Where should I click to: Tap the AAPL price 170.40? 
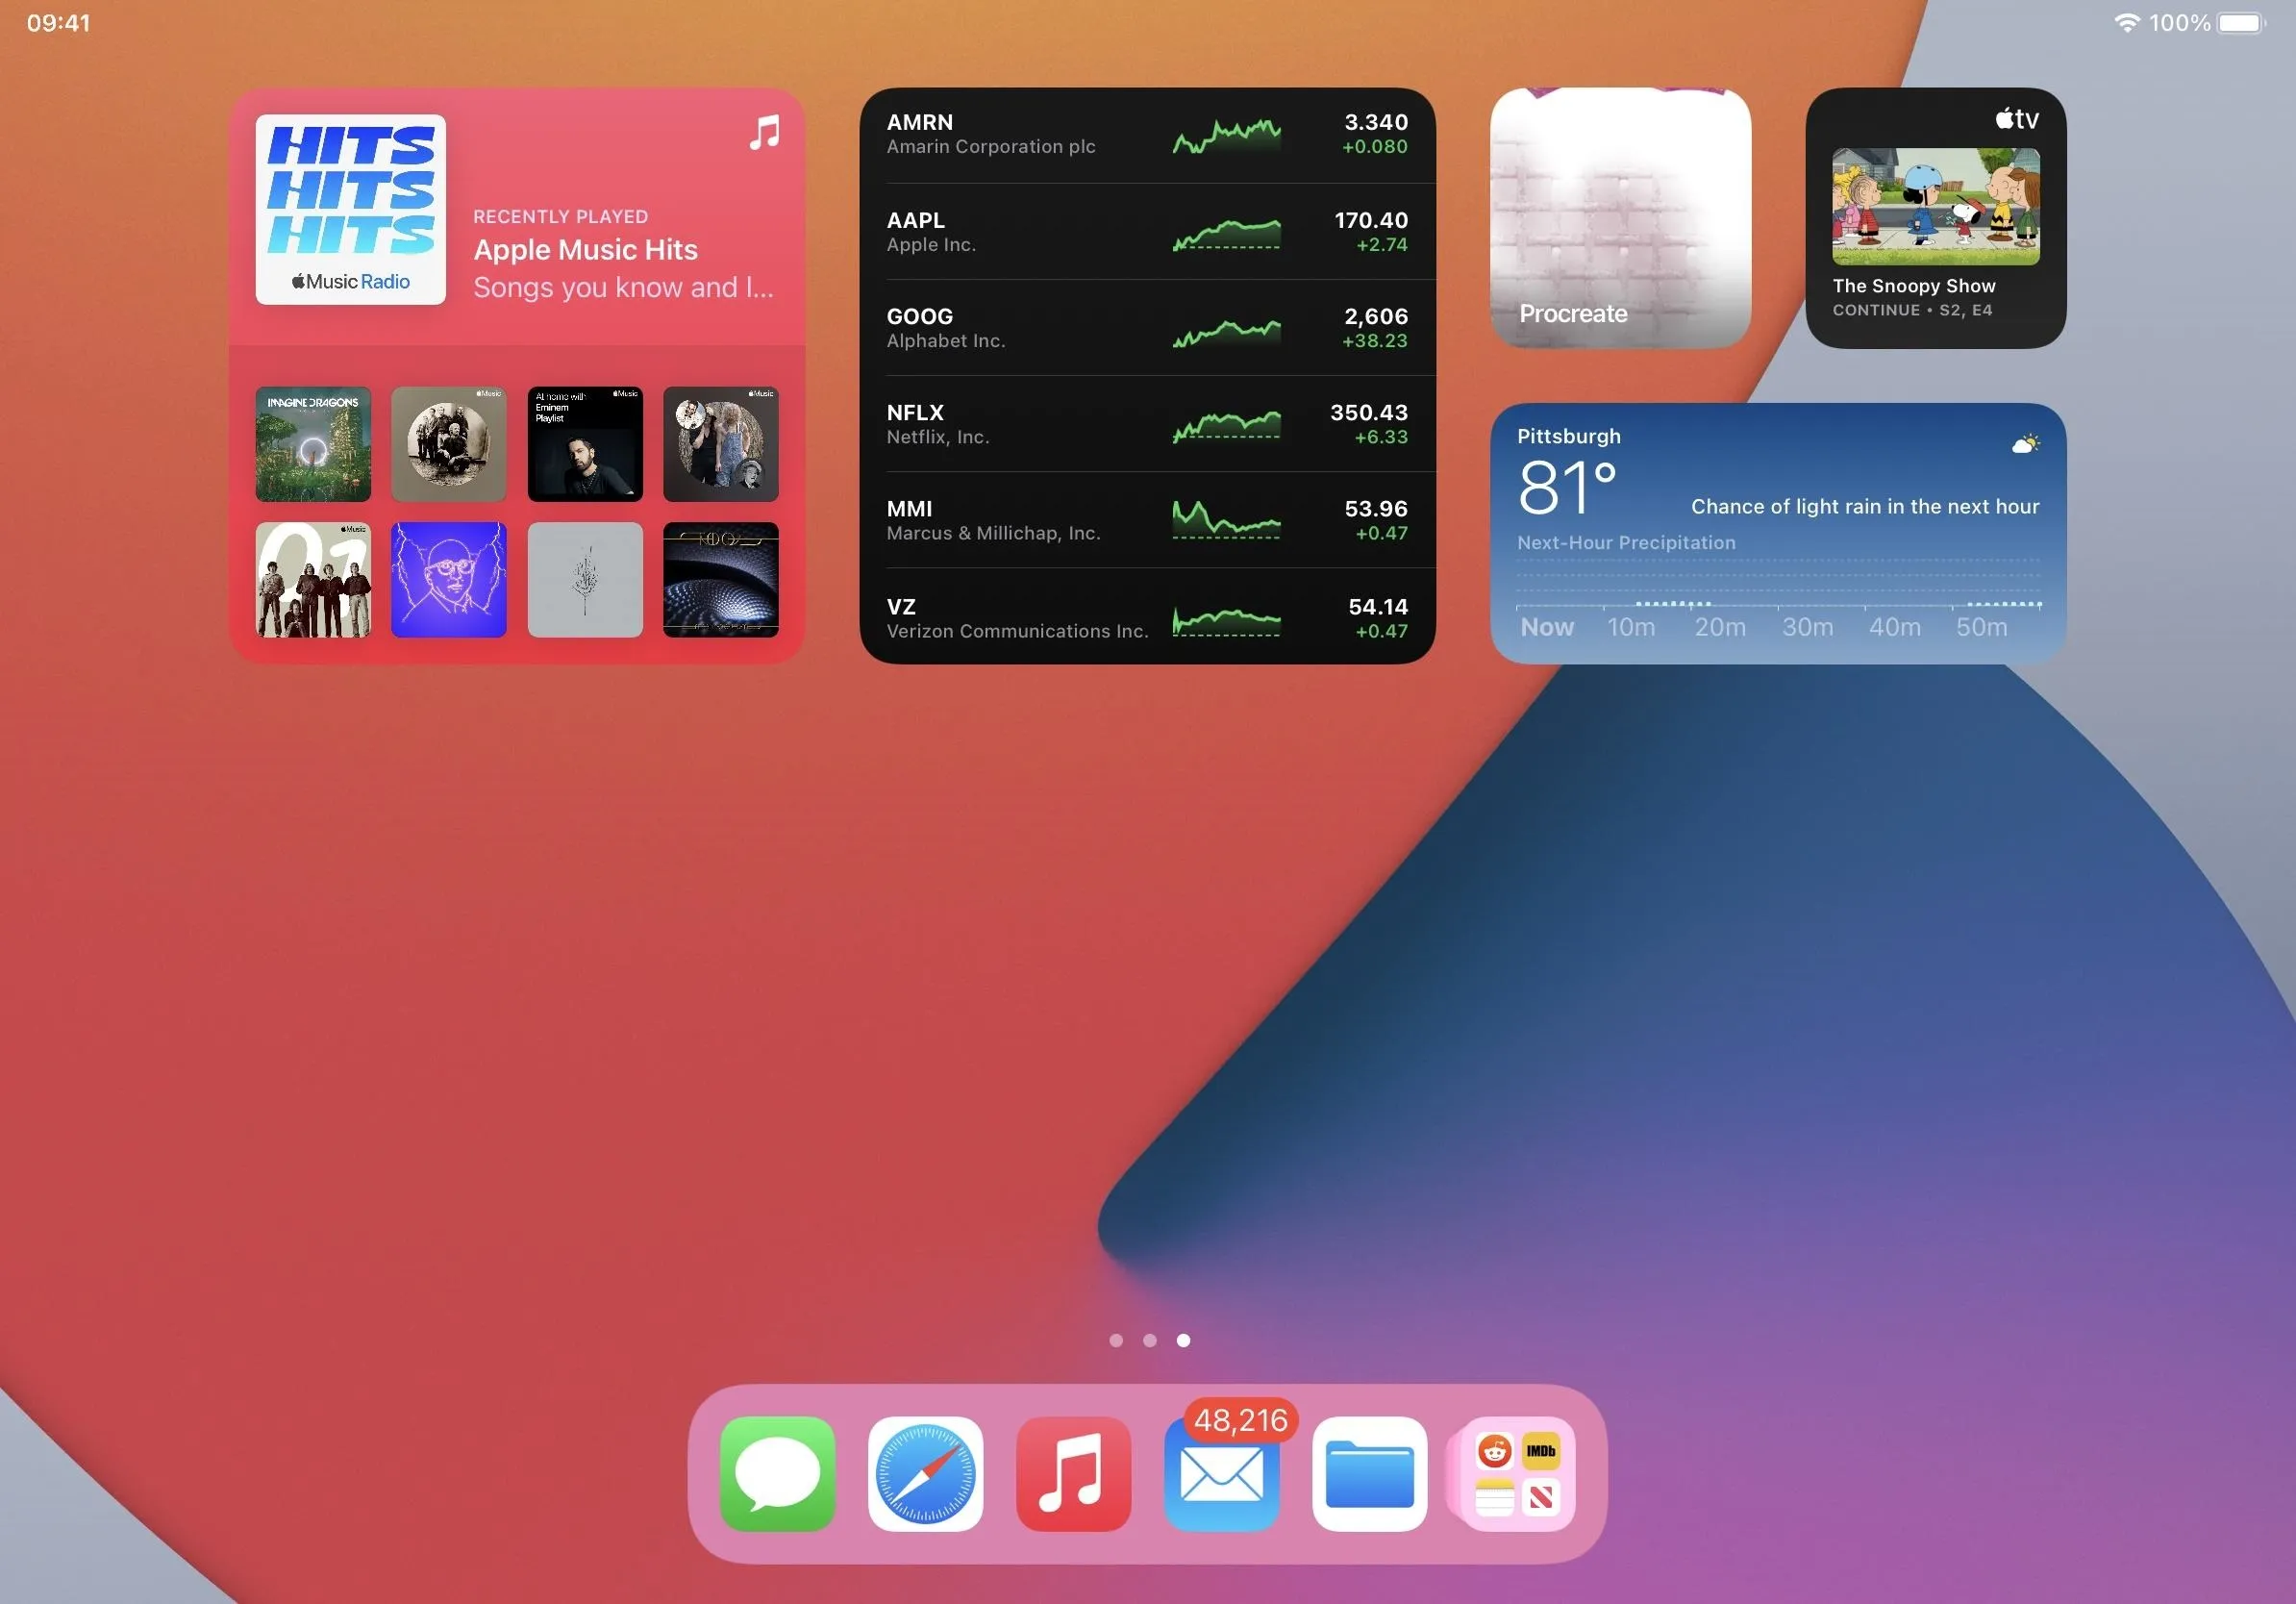point(1371,220)
